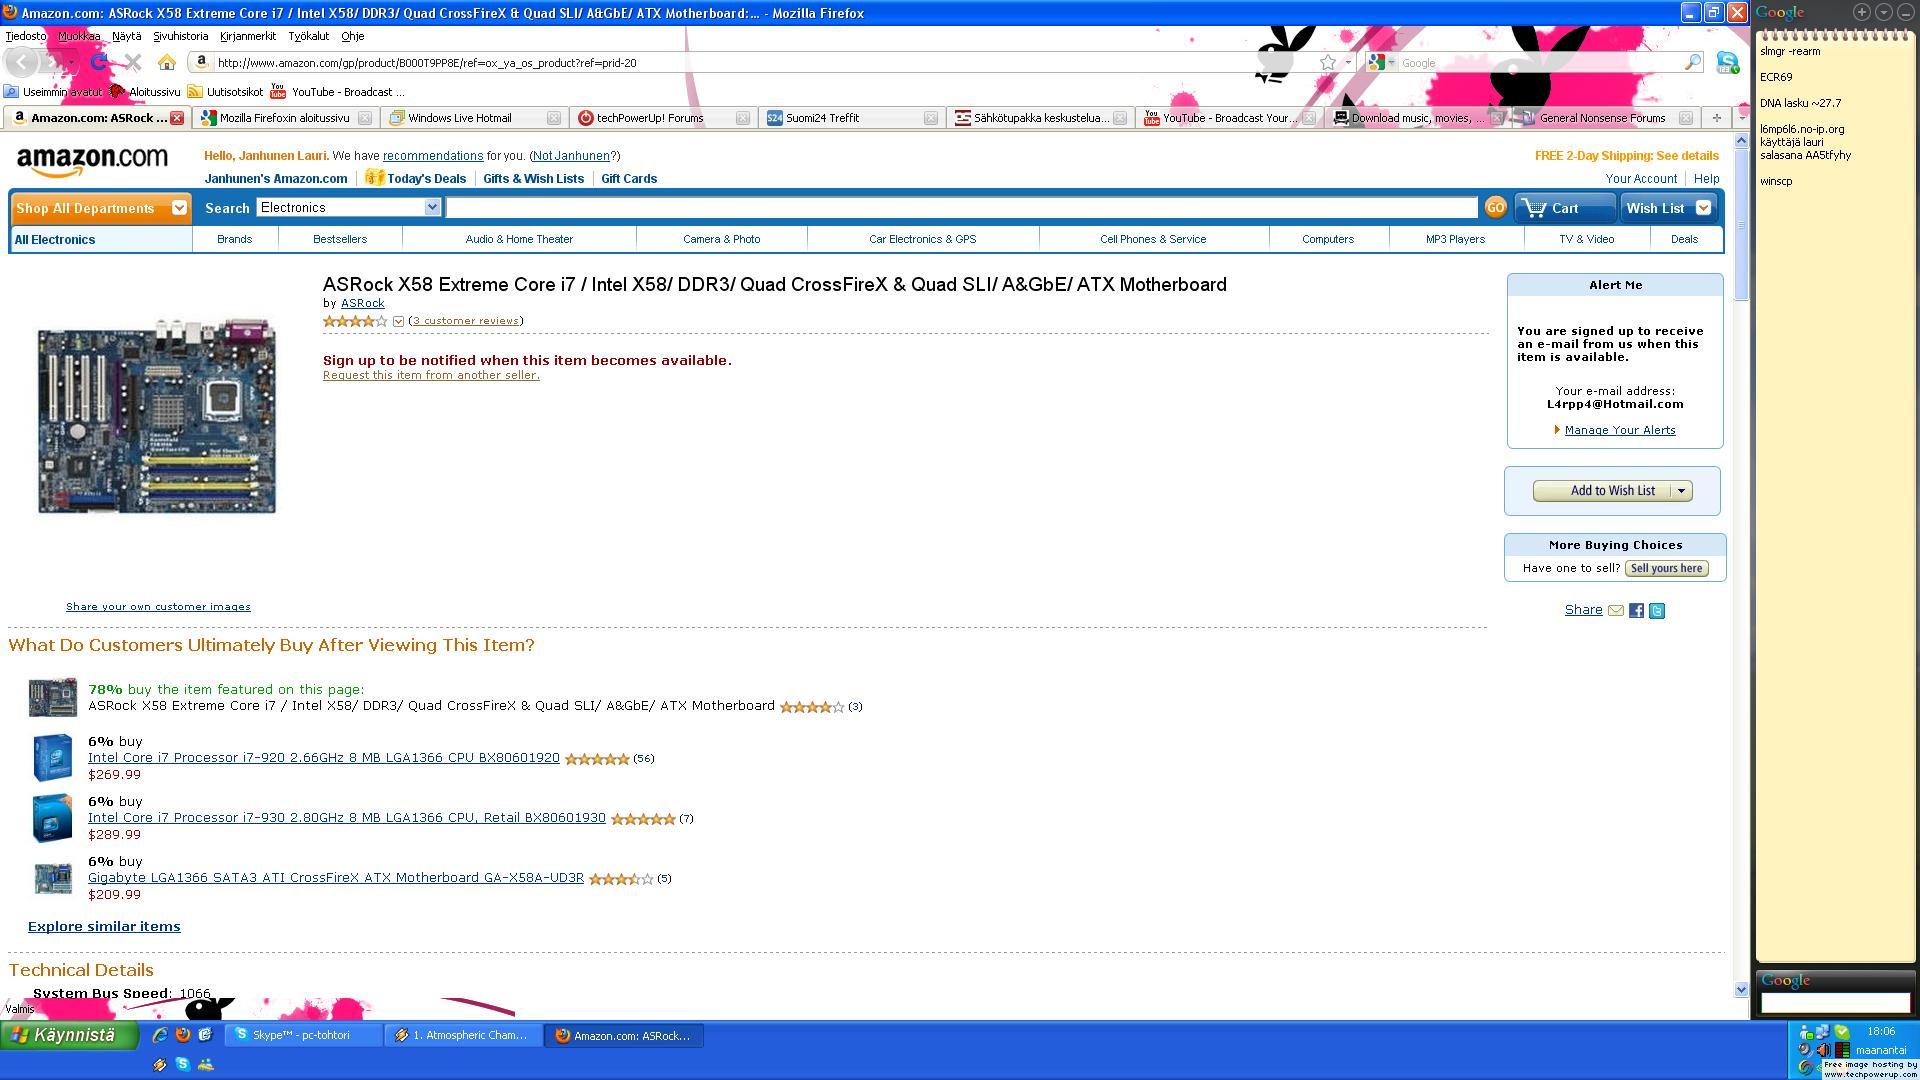Click the Add to Wish List button

tap(1612, 491)
